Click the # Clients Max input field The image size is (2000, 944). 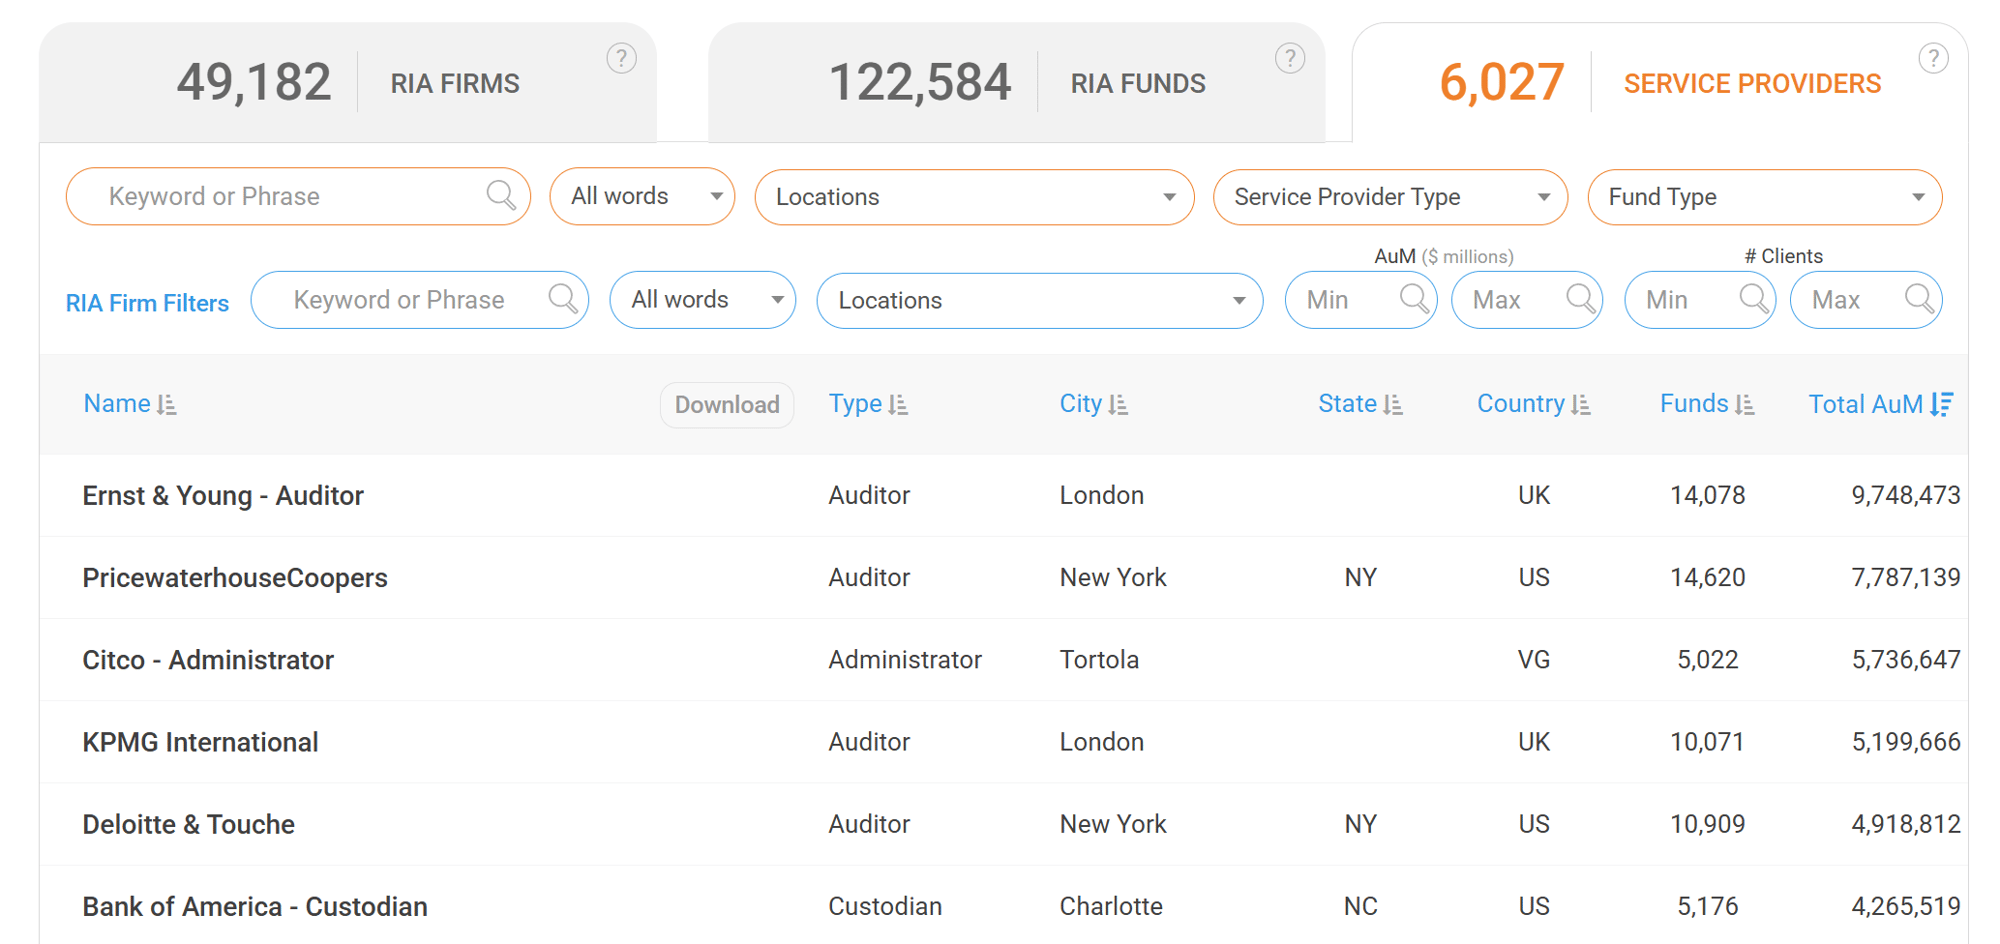(1848, 300)
